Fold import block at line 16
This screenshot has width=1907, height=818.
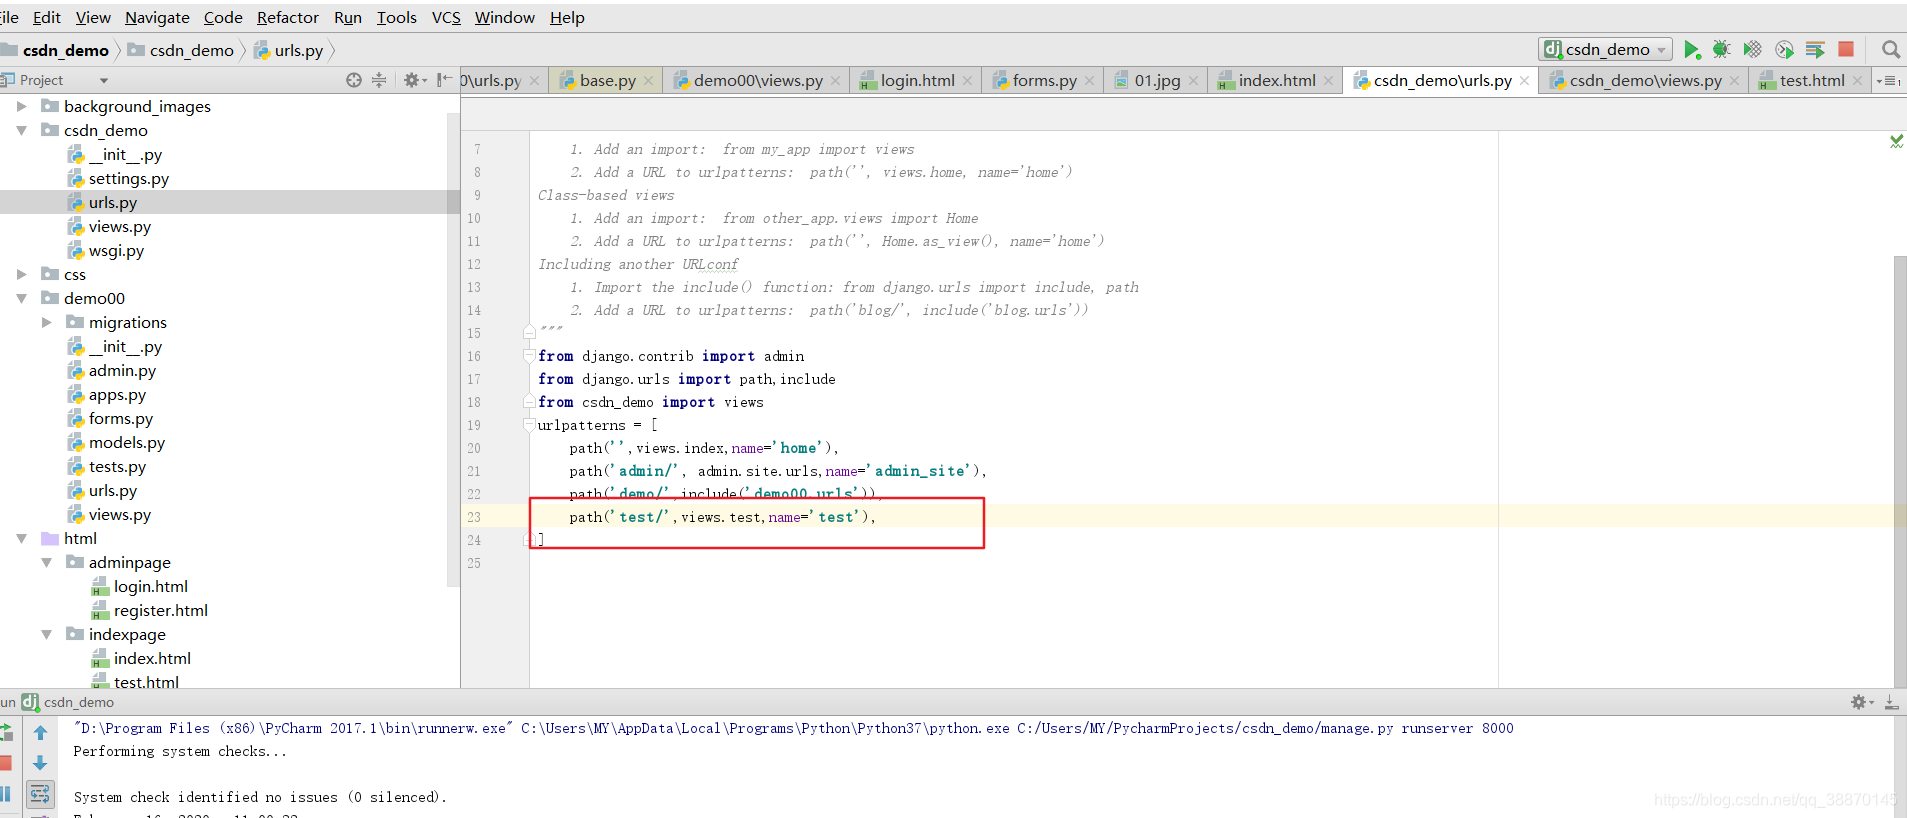pos(529,355)
